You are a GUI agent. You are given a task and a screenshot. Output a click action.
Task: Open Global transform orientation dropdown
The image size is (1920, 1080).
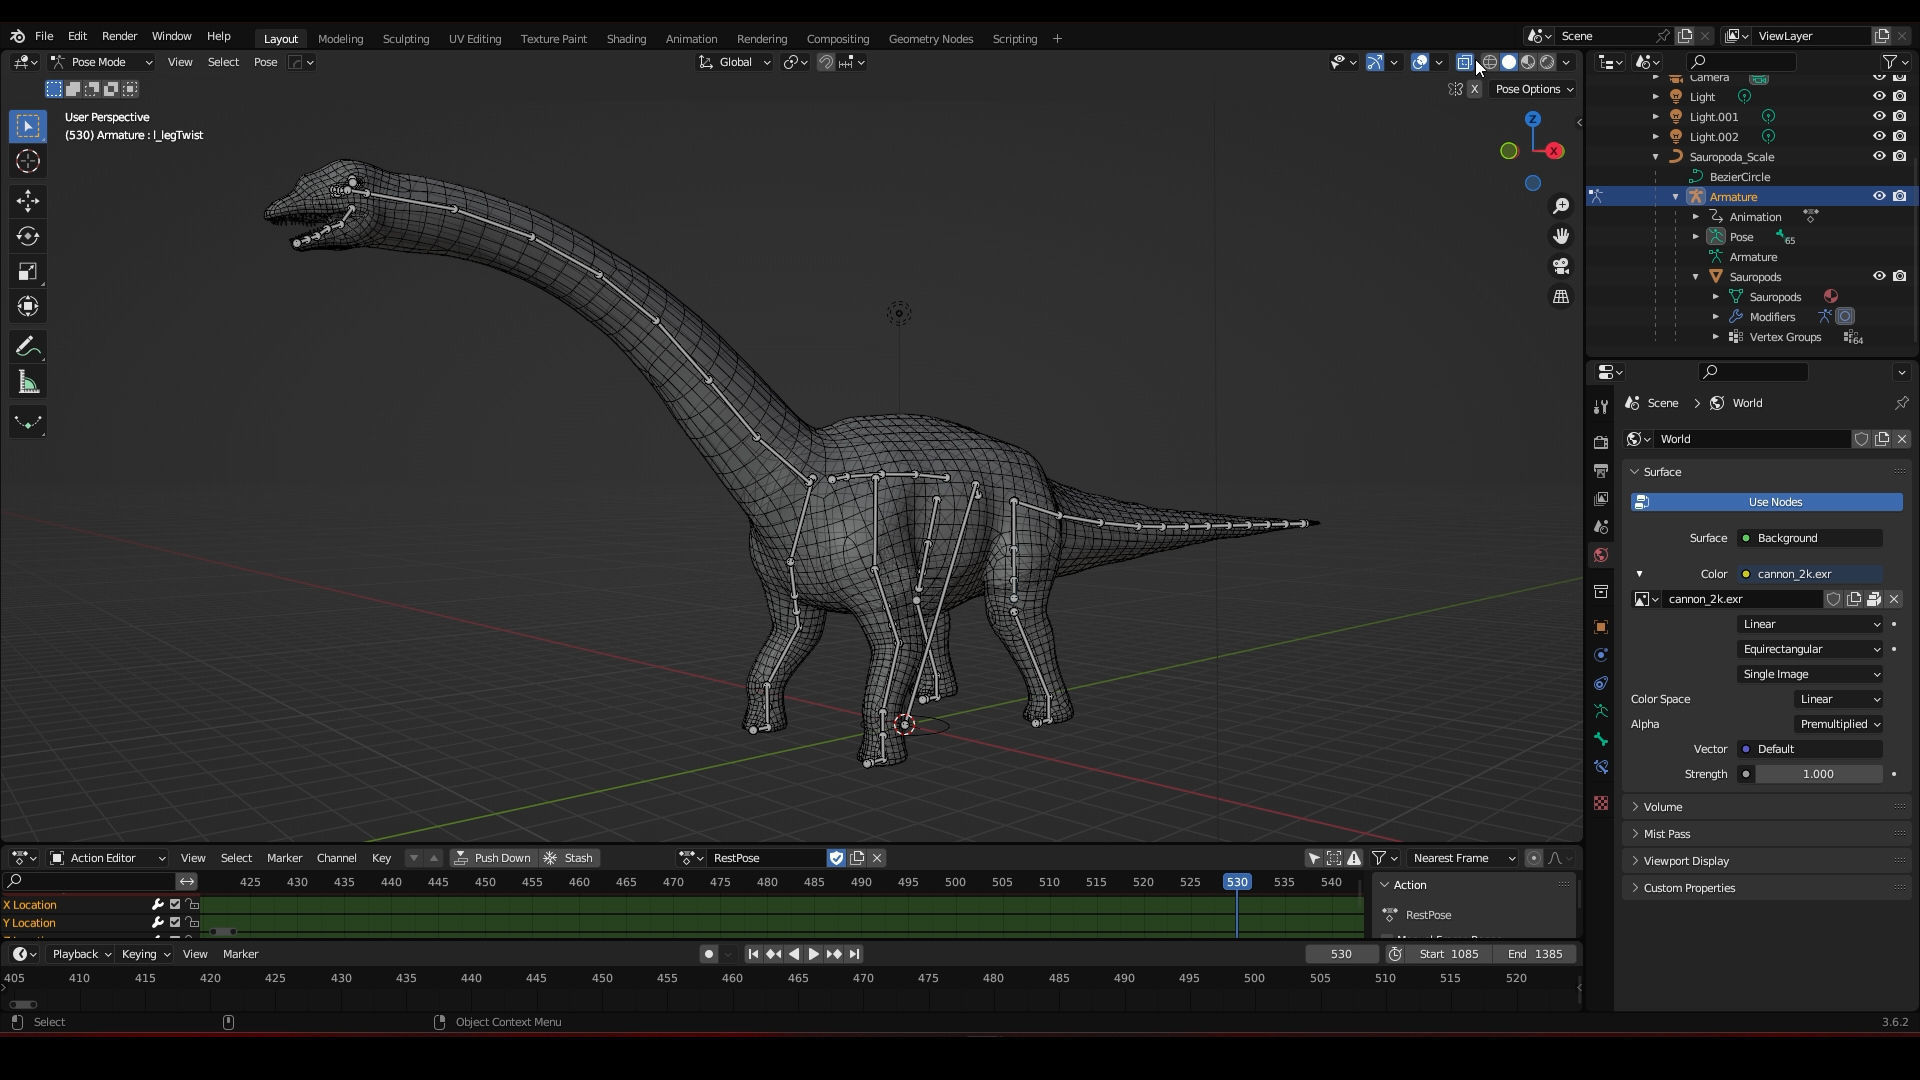coord(735,62)
